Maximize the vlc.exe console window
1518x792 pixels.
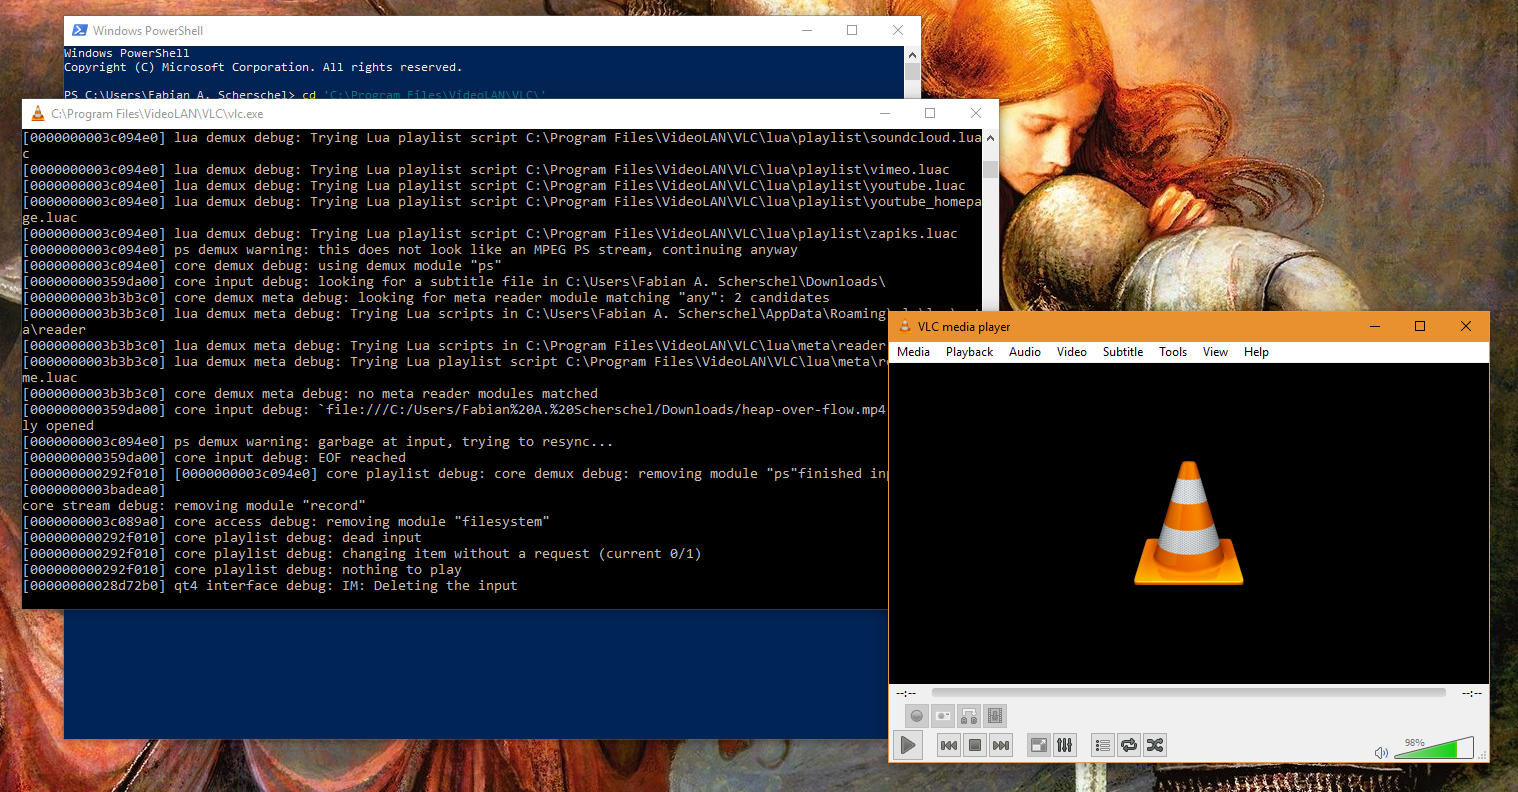(930, 114)
